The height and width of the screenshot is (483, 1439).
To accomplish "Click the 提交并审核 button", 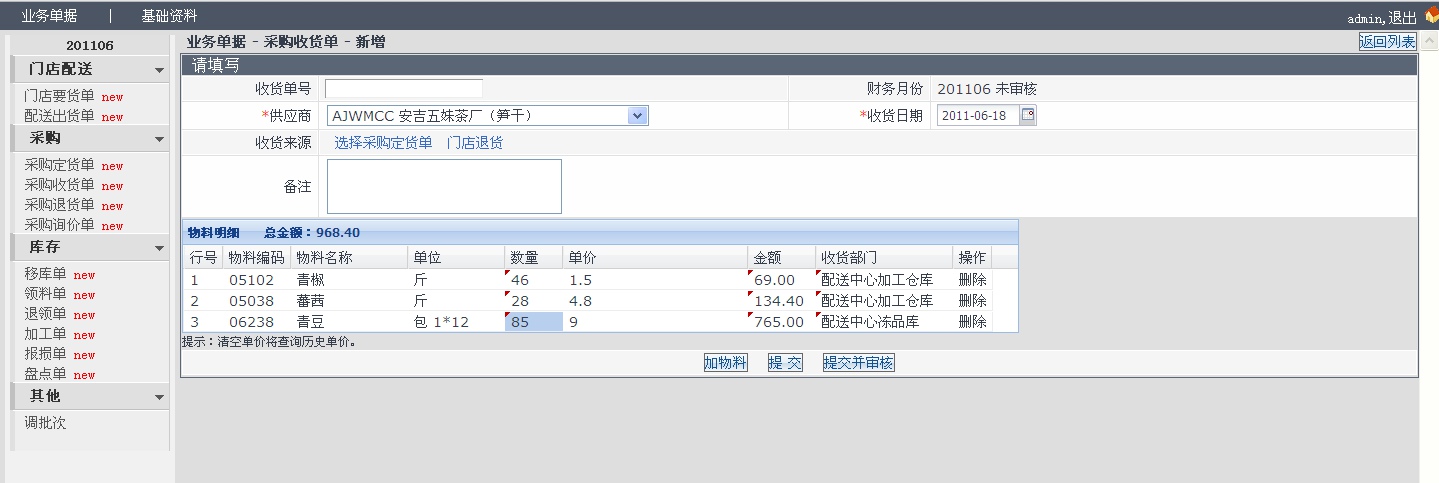I will click(858, 363).
